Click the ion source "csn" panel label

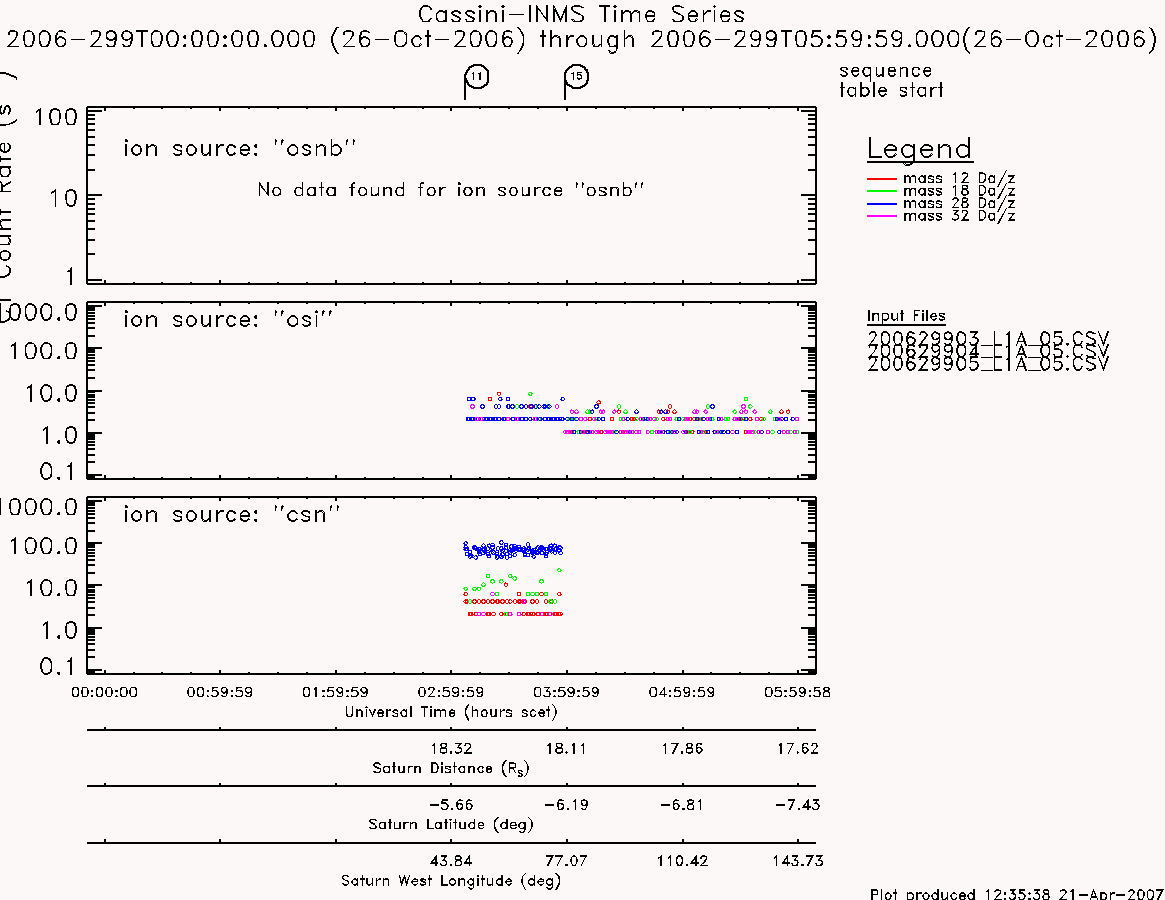point(231,514)
